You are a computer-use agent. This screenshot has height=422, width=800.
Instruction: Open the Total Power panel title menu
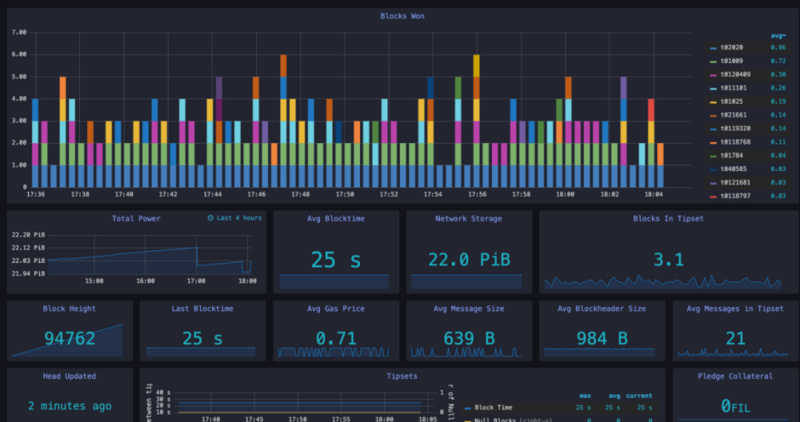click(137, 218)
